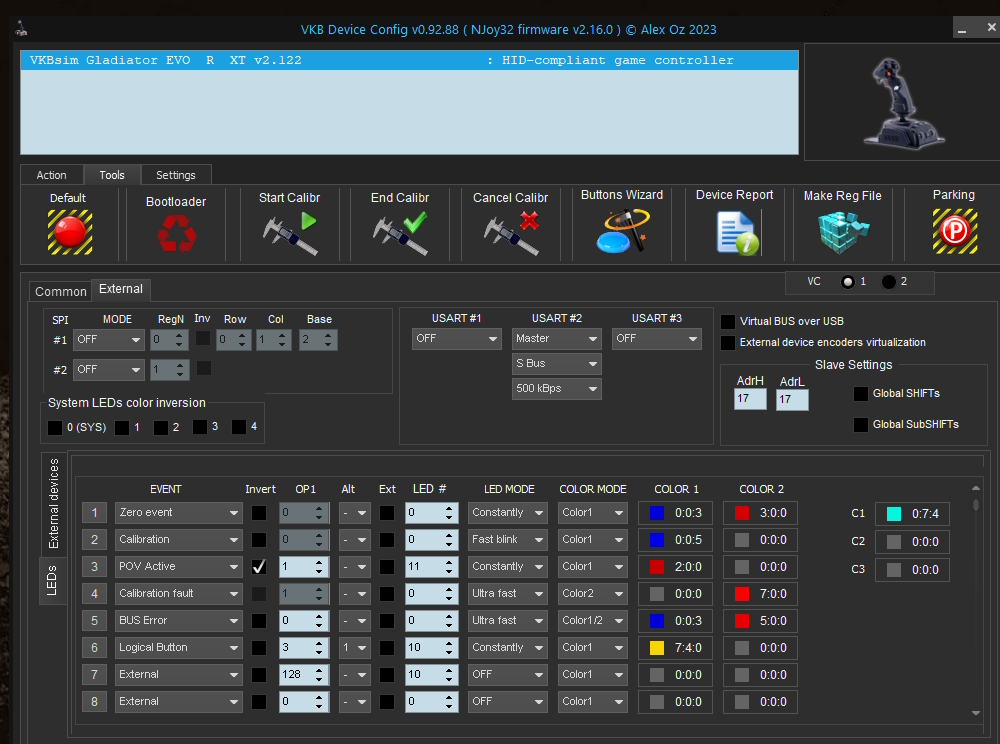This screenshot has width=1000, height=744.
Task: Toggle the Global SHIFTs checkbox
Action: click(x=861, y=394)
